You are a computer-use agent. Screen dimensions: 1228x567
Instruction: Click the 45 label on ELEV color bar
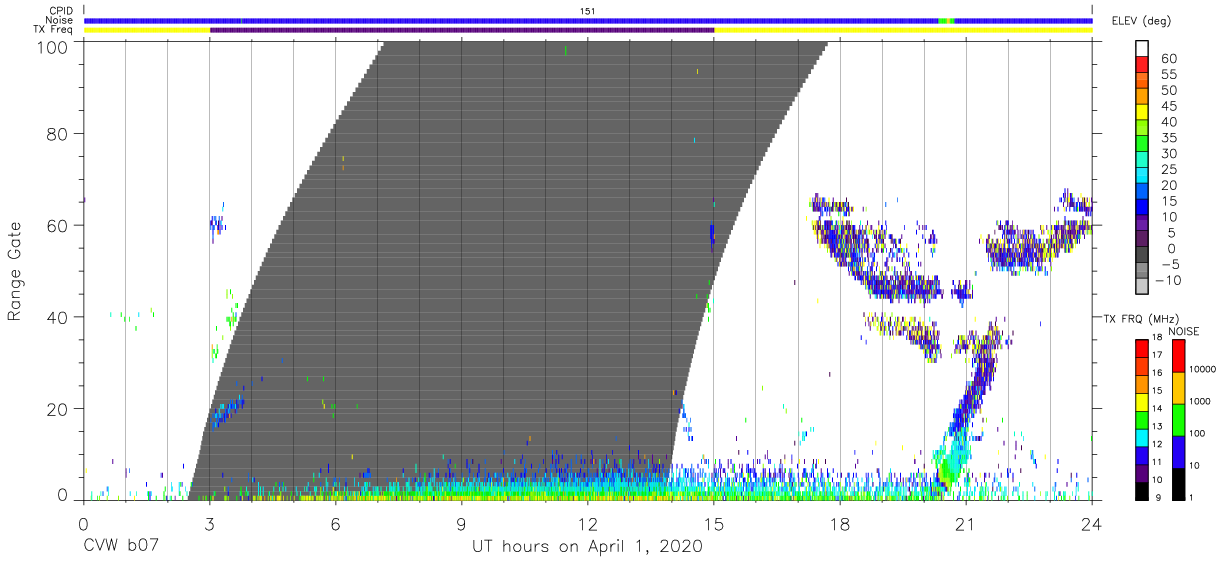(1168, 106)
